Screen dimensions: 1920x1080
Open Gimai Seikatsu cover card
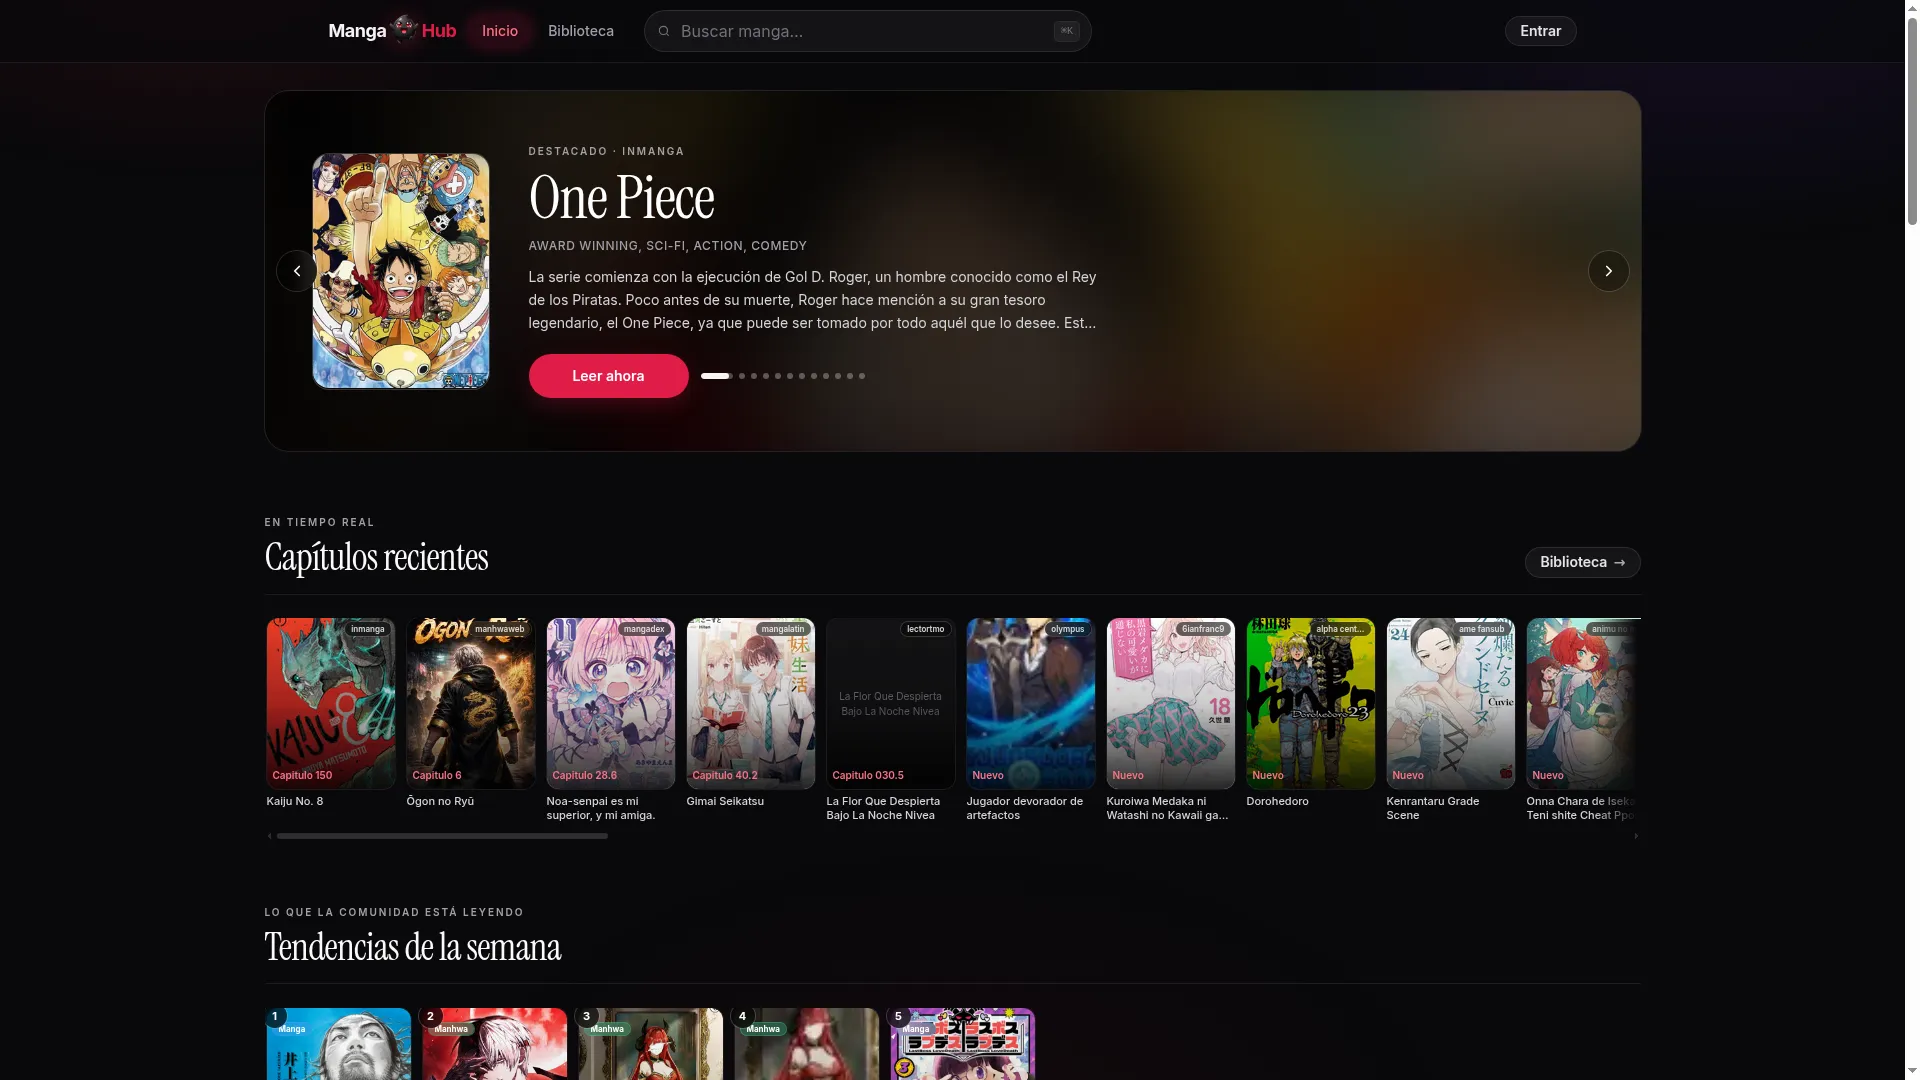click(x=751, y=704)
